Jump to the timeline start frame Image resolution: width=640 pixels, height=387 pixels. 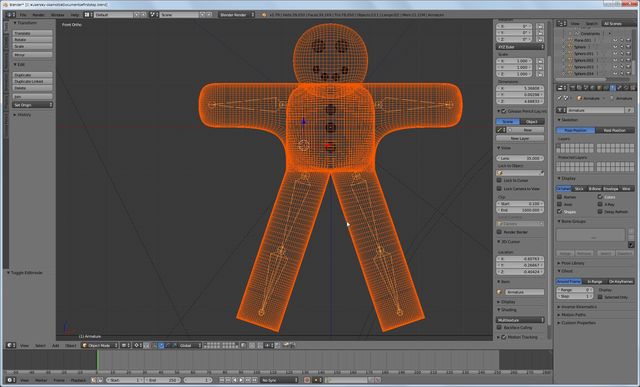click(222, 380)
